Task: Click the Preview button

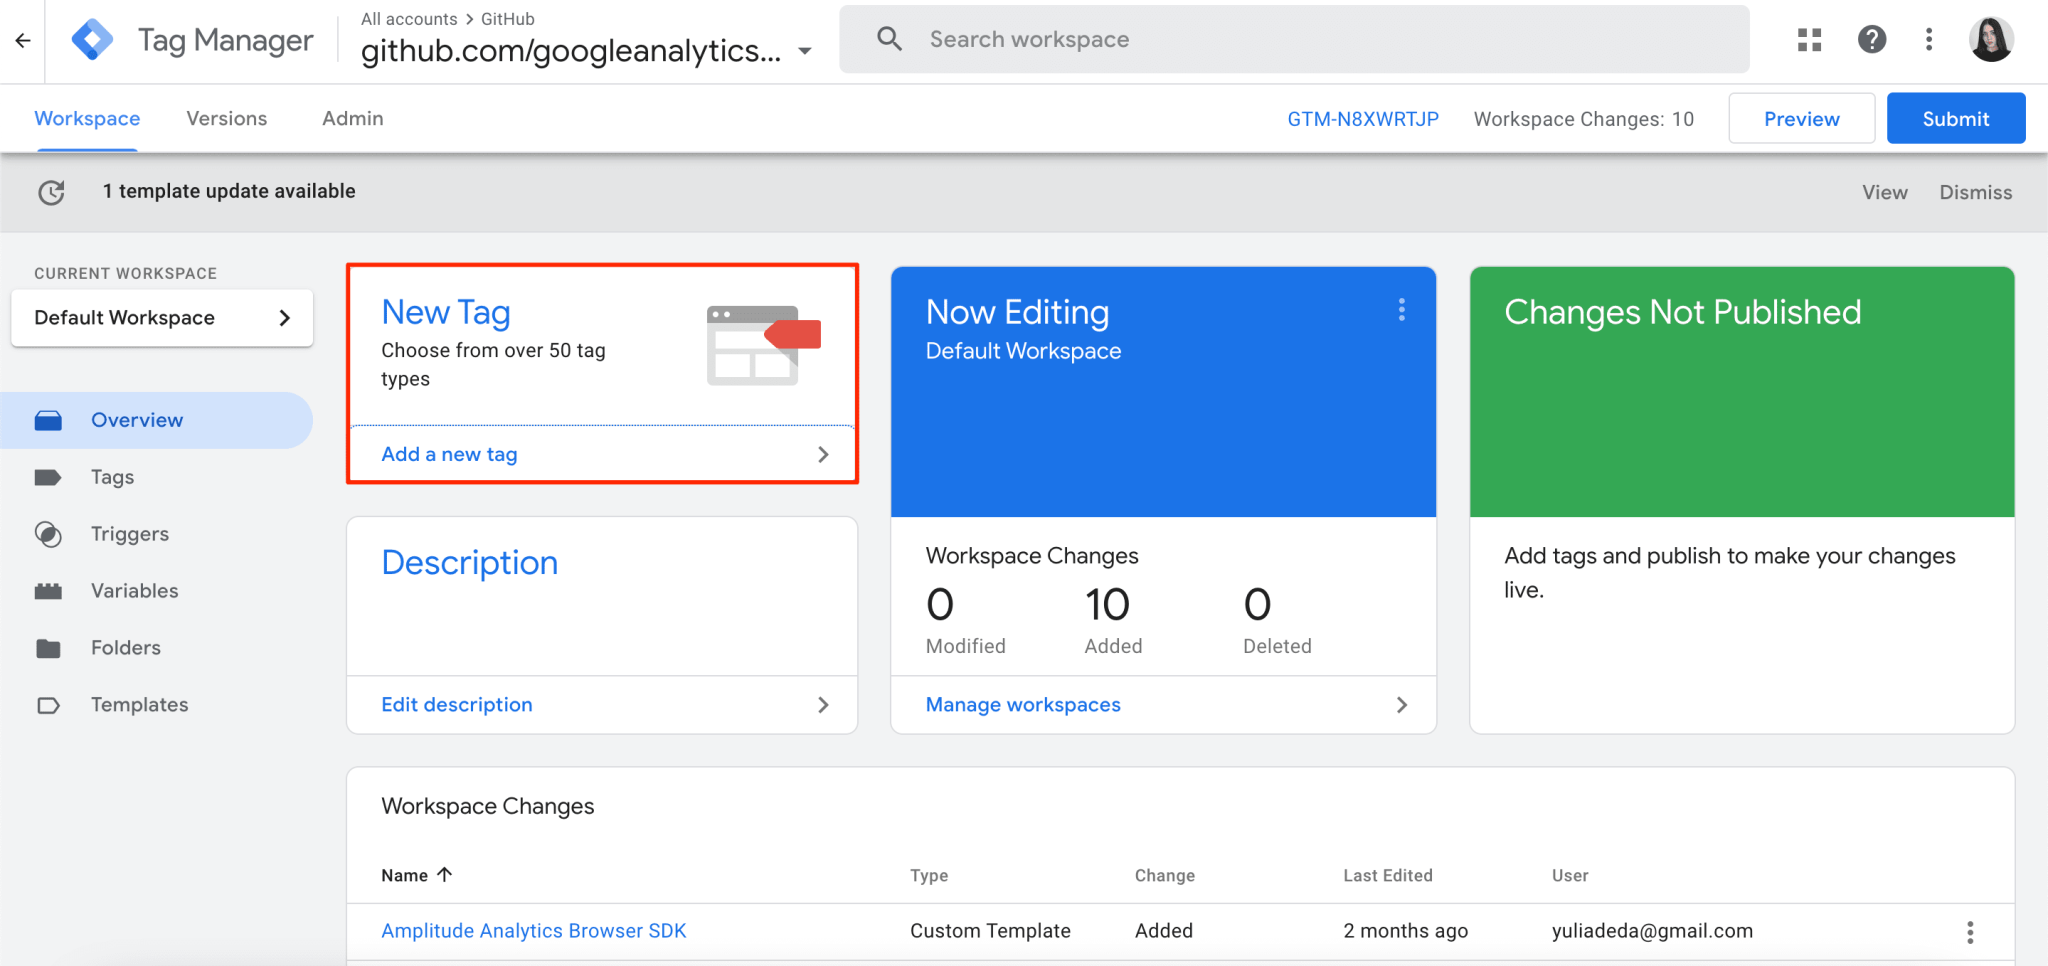Action: [1801, 119]
